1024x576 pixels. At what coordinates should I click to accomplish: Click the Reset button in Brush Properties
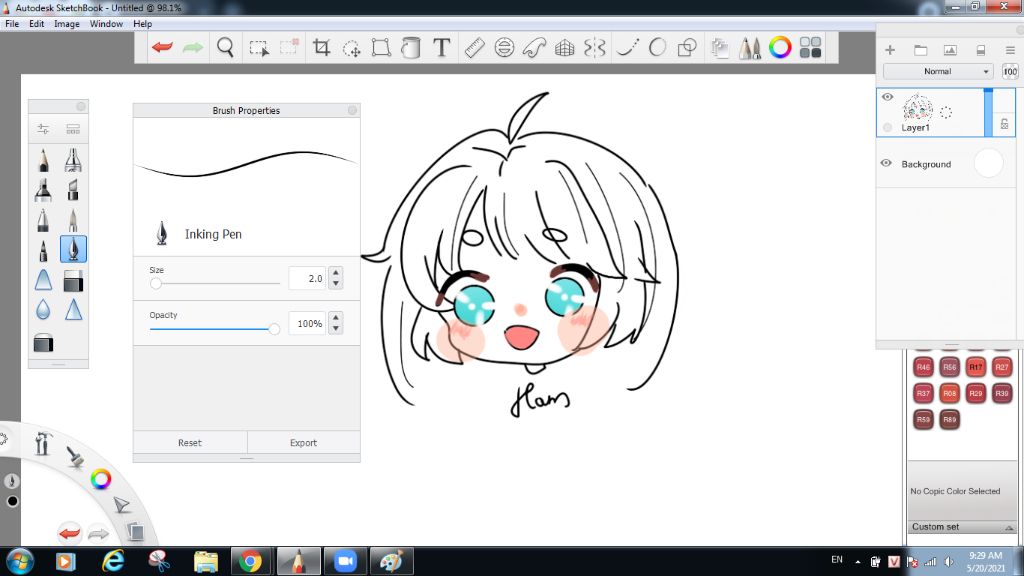190,442
